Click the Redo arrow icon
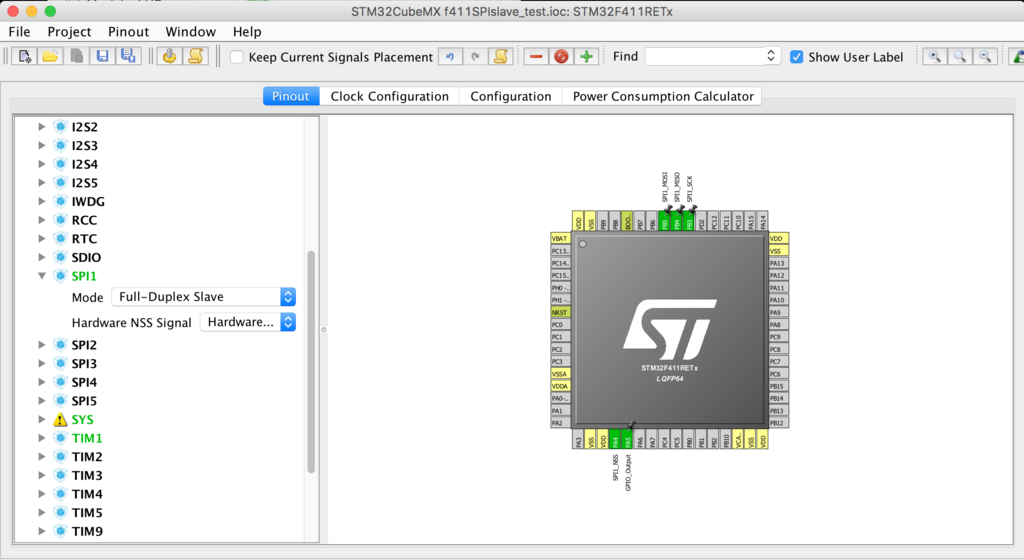 (475, 57)
